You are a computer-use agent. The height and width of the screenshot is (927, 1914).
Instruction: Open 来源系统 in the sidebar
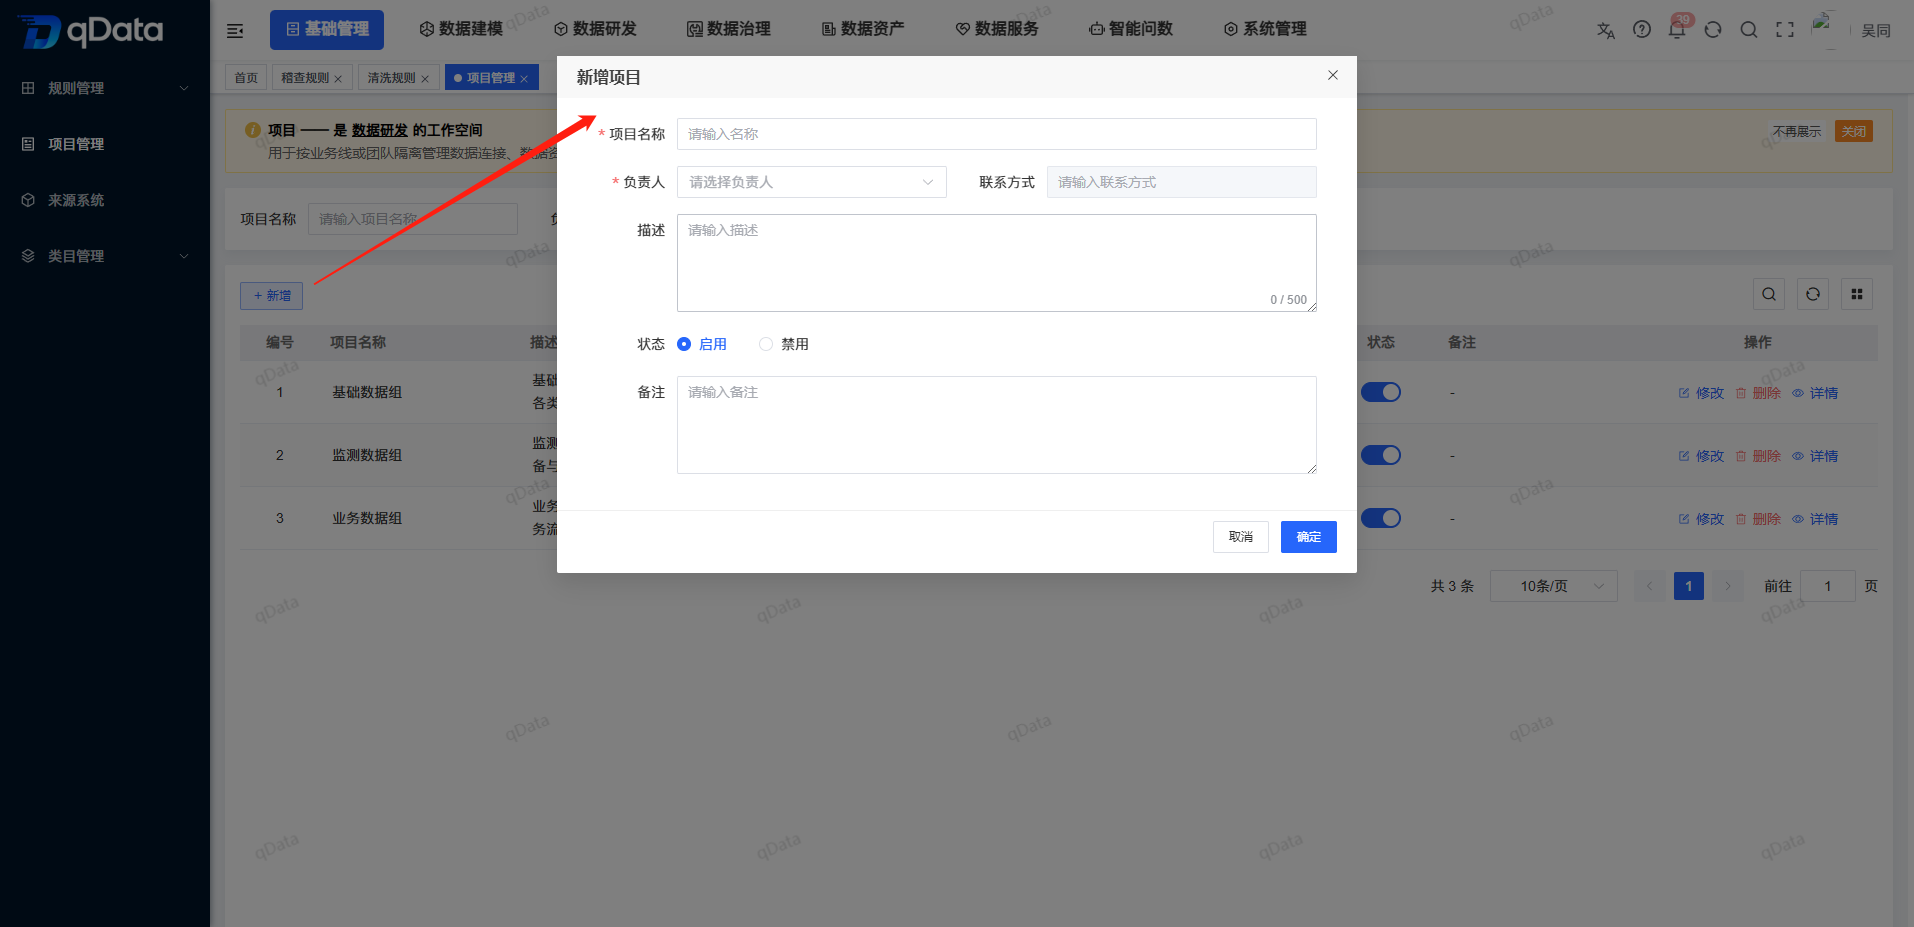pyautogui.click(x=105, y=200)
